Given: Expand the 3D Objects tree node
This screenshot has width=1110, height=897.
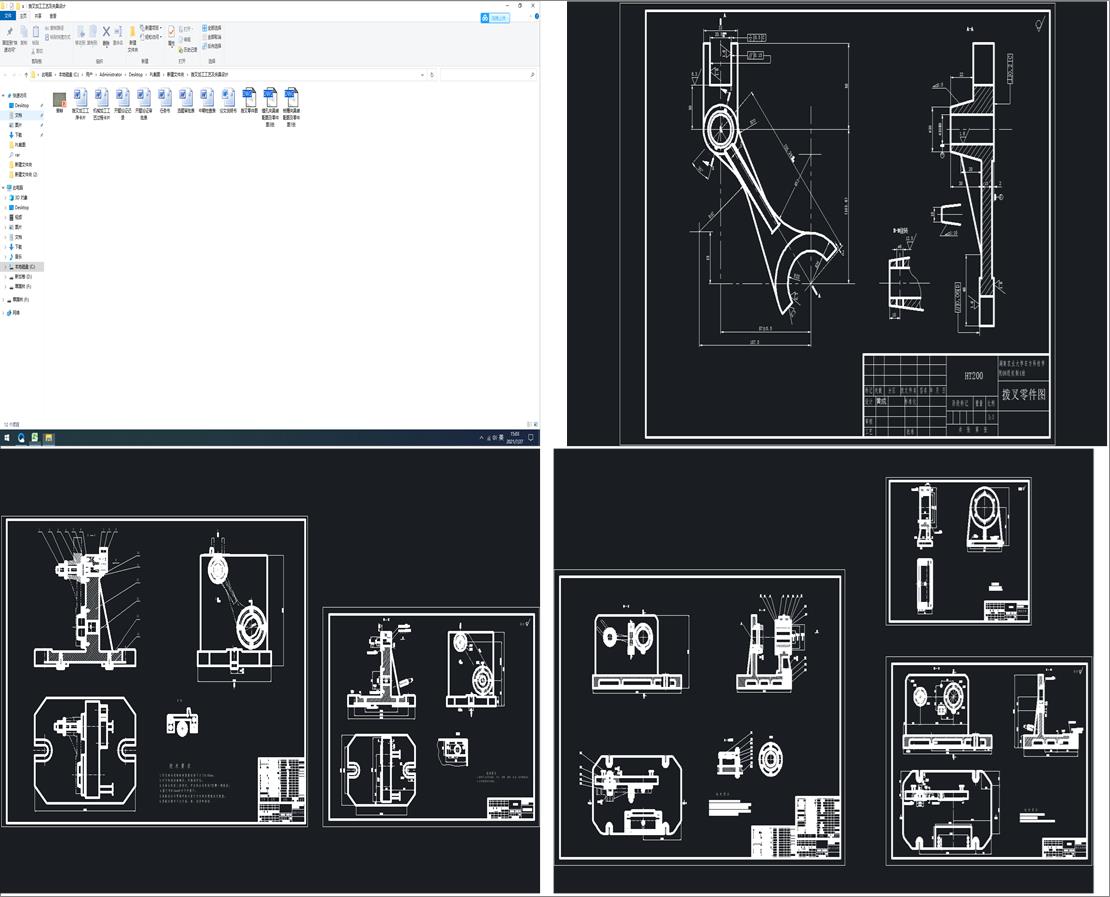Looking at the screenshot, I should click(x=6, y=198).
